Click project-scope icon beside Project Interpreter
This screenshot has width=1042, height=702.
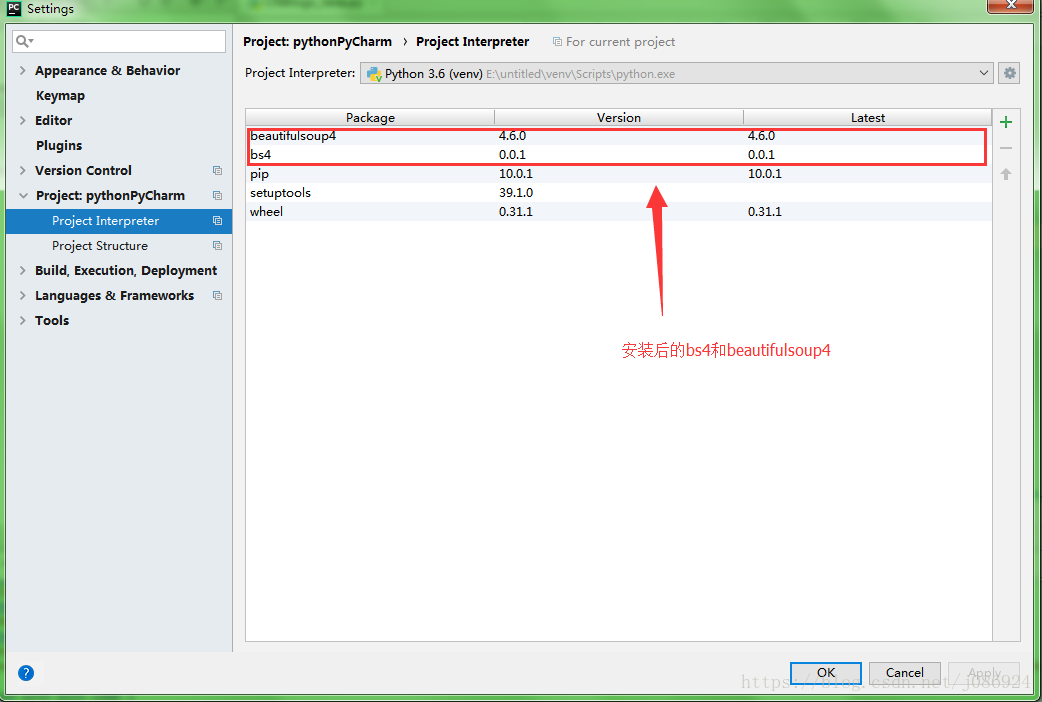point(217,221)
